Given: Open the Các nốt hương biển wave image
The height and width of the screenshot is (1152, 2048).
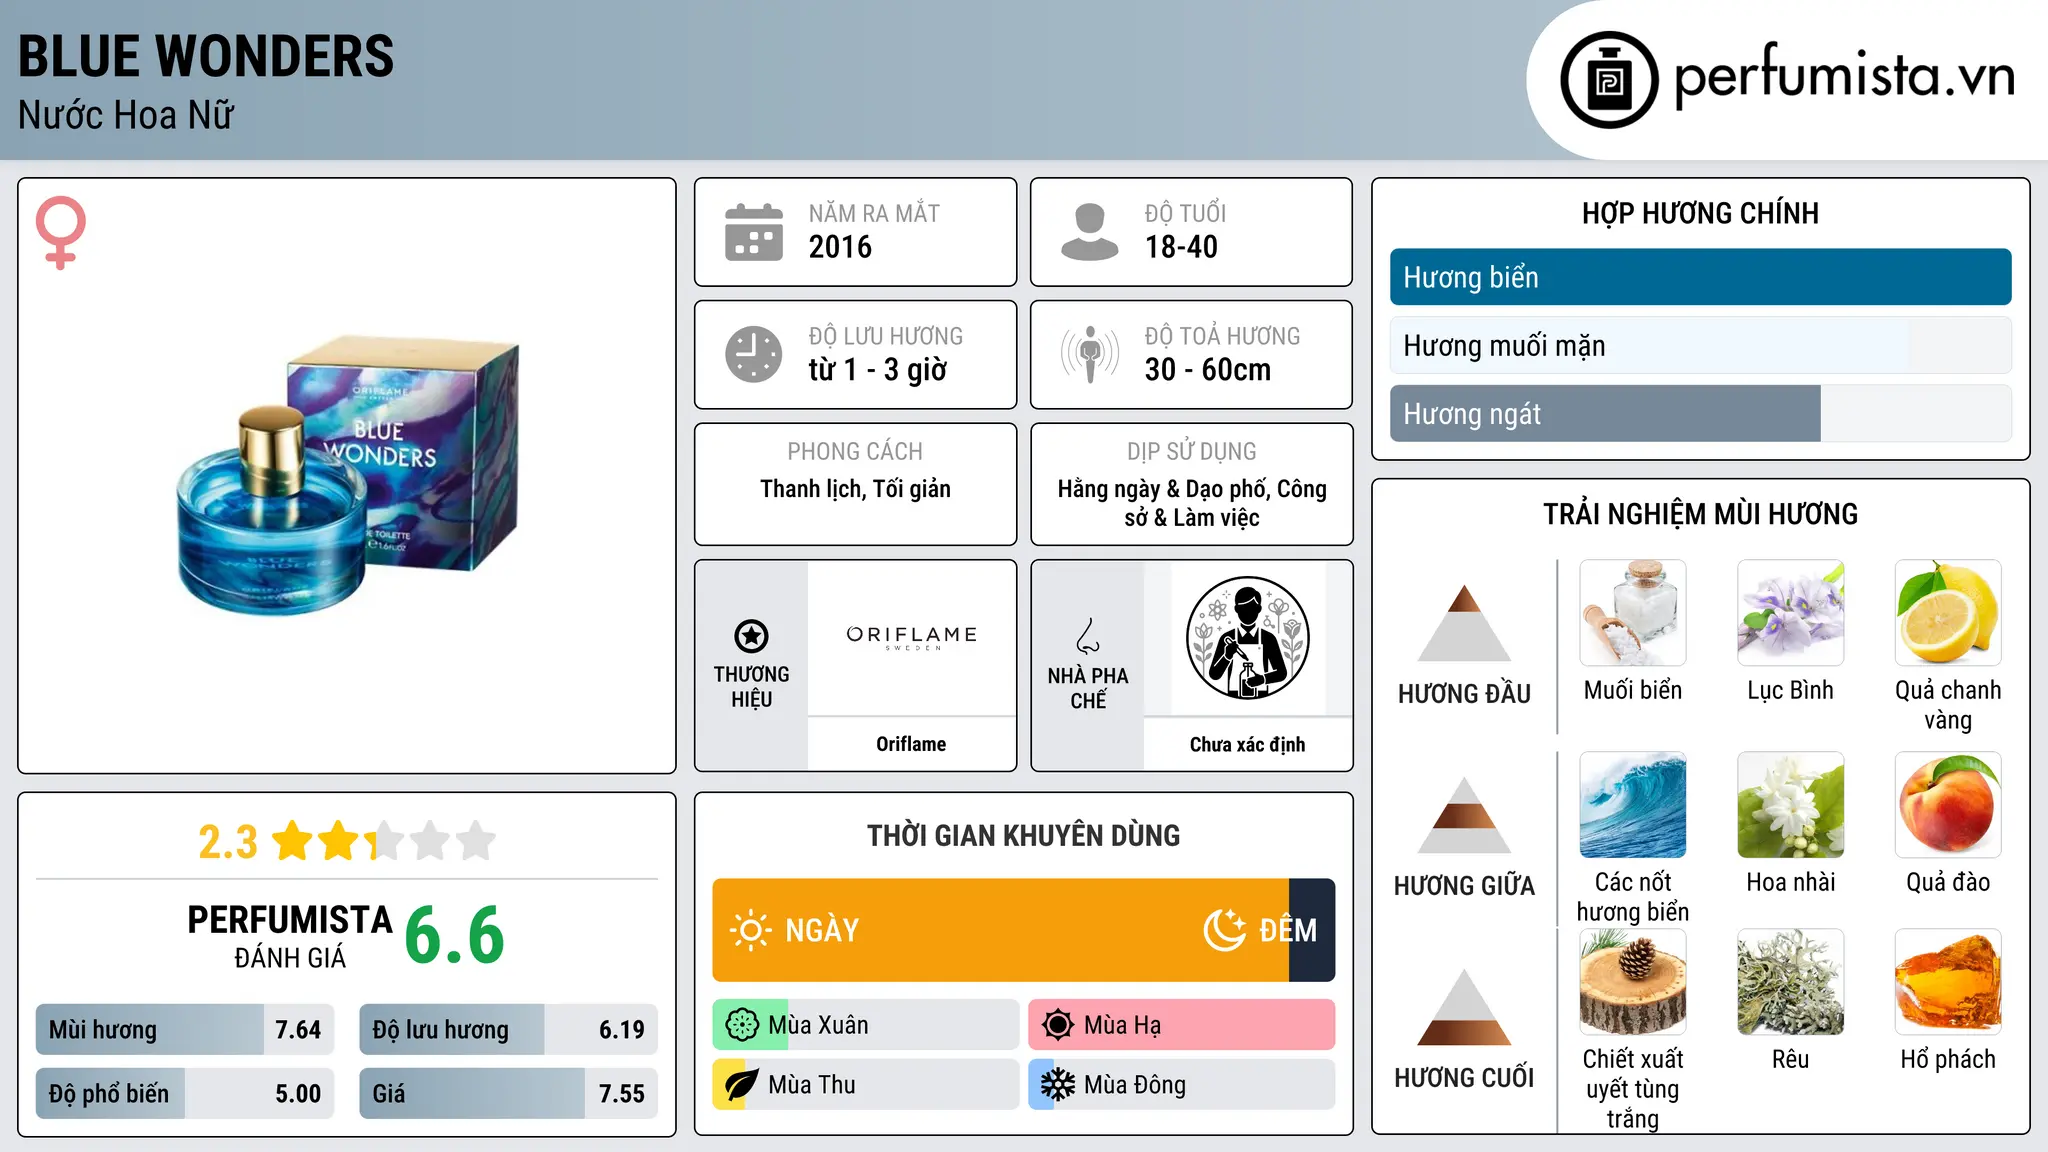Looking at the screenshot, I should tap(1633, 804).
